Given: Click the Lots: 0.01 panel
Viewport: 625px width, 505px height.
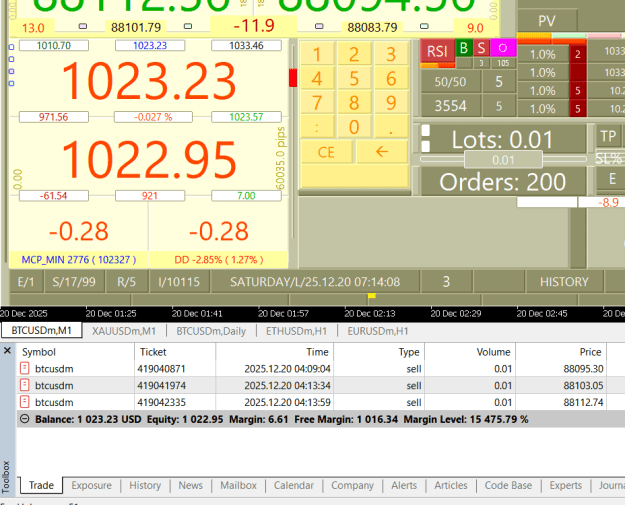Looking at the screenshot, I should (x=502, y=140).
